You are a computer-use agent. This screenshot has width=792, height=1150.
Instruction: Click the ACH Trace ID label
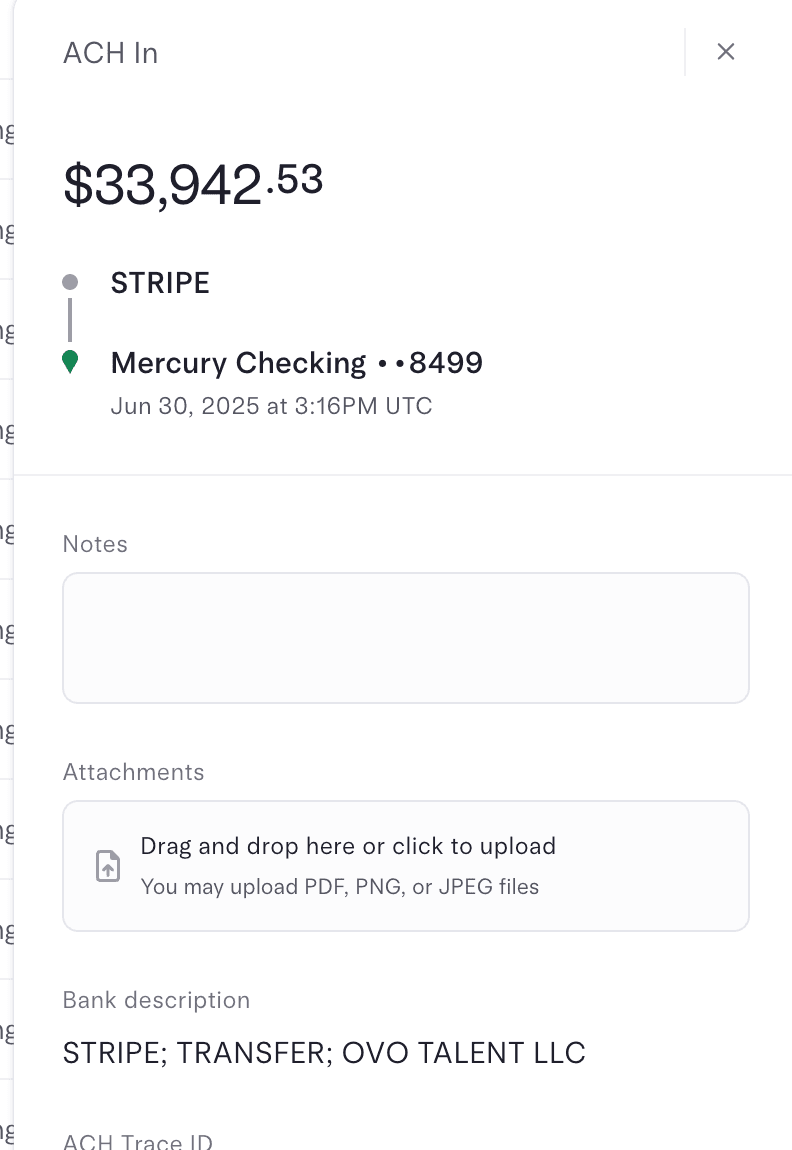coord(138,1141)
